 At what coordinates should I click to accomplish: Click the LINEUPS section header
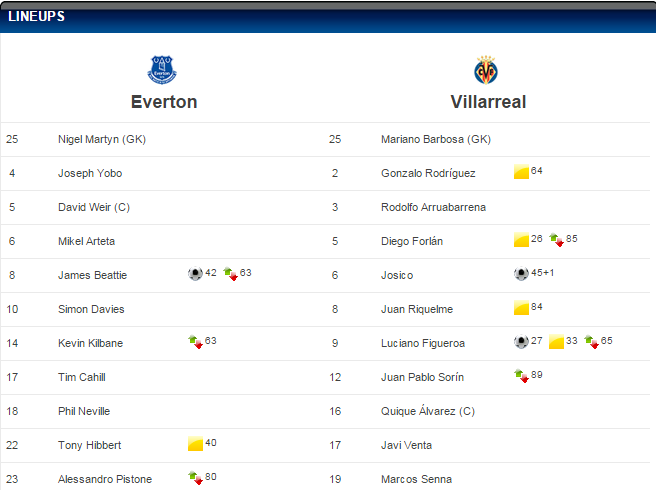tap(37, 16)
